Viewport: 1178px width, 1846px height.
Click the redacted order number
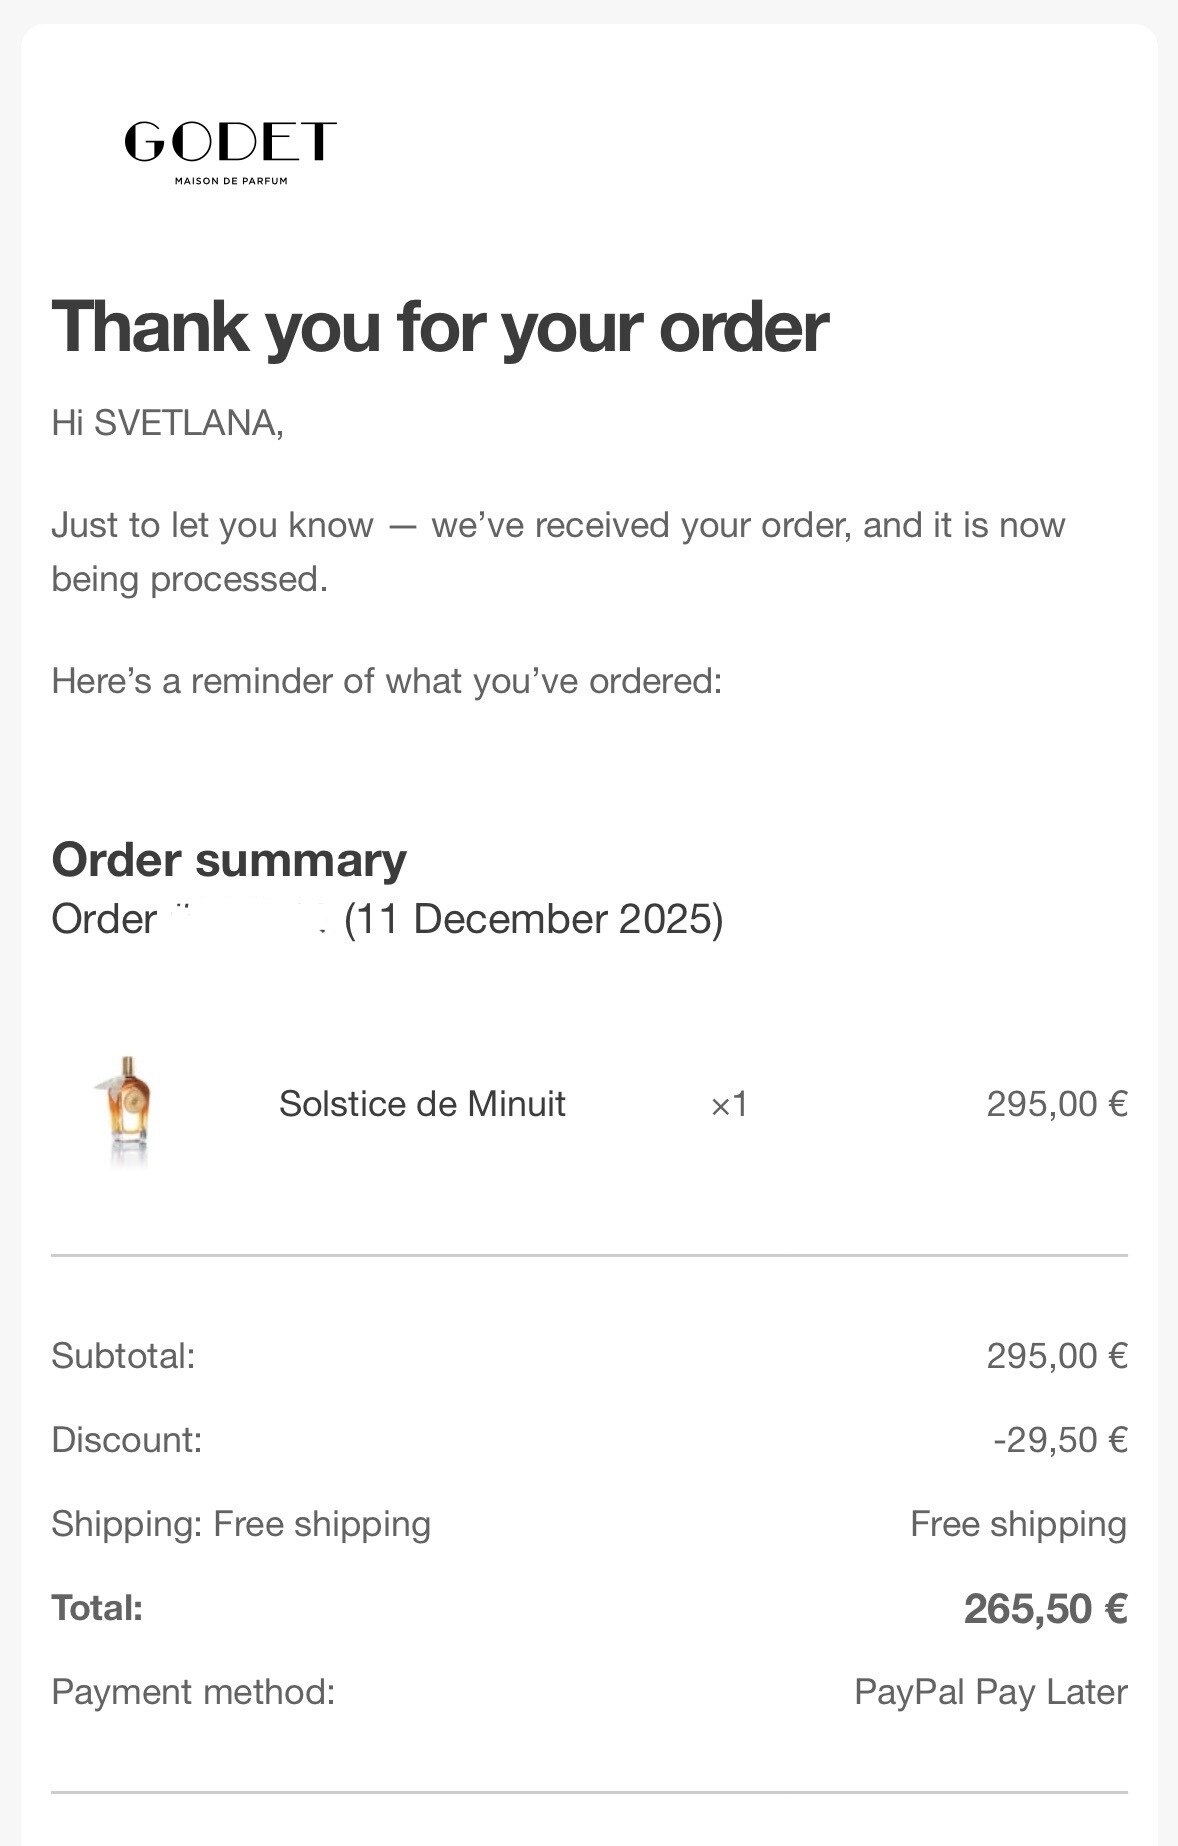point(248,919)
